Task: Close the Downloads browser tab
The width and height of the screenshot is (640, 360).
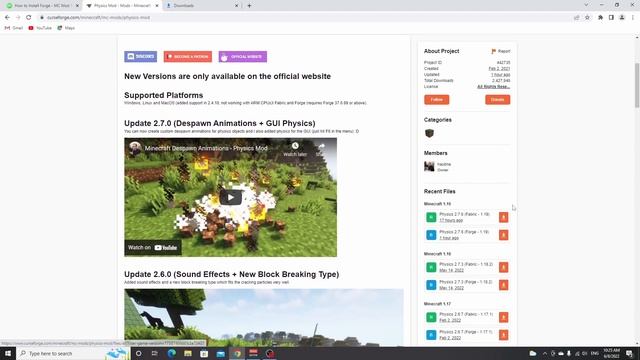Action: point(236,6)
